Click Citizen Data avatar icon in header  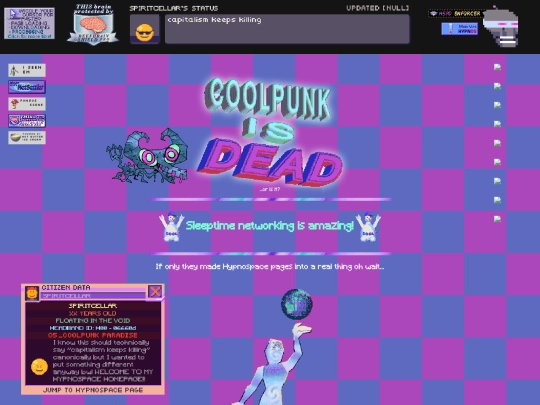click(32, 293)
